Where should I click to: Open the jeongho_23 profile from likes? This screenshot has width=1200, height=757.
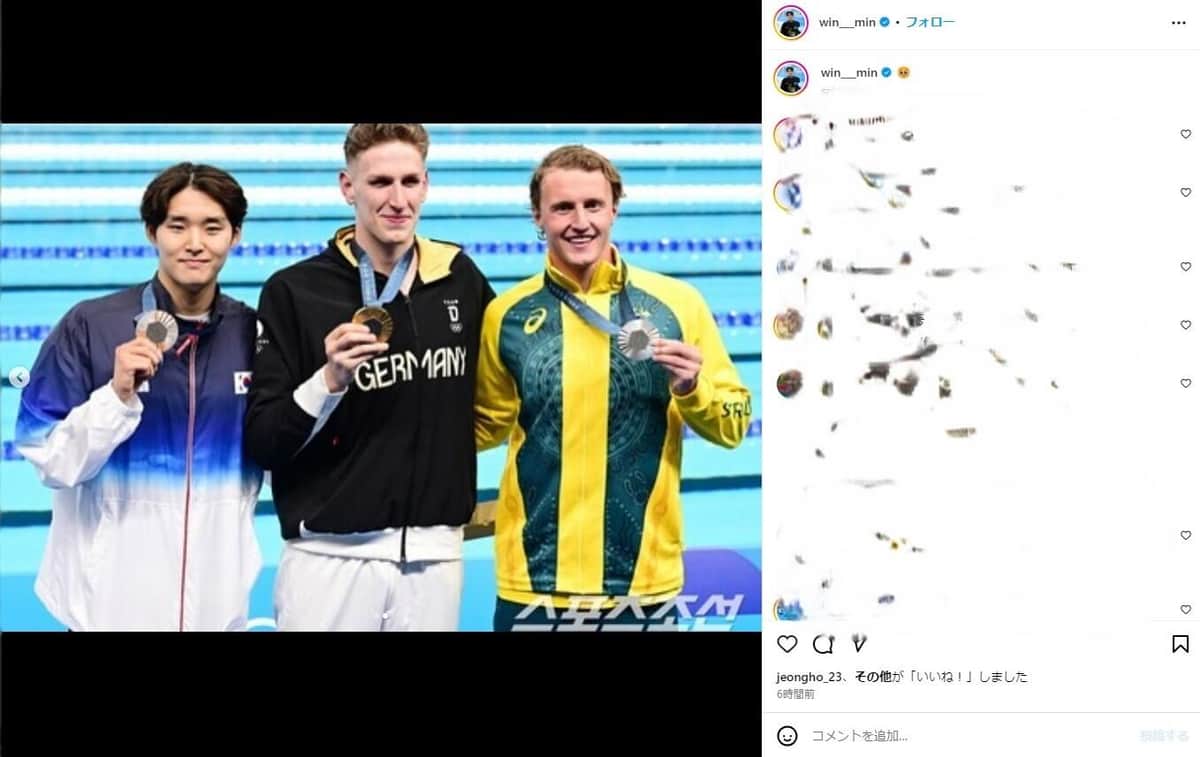[810, 677]
